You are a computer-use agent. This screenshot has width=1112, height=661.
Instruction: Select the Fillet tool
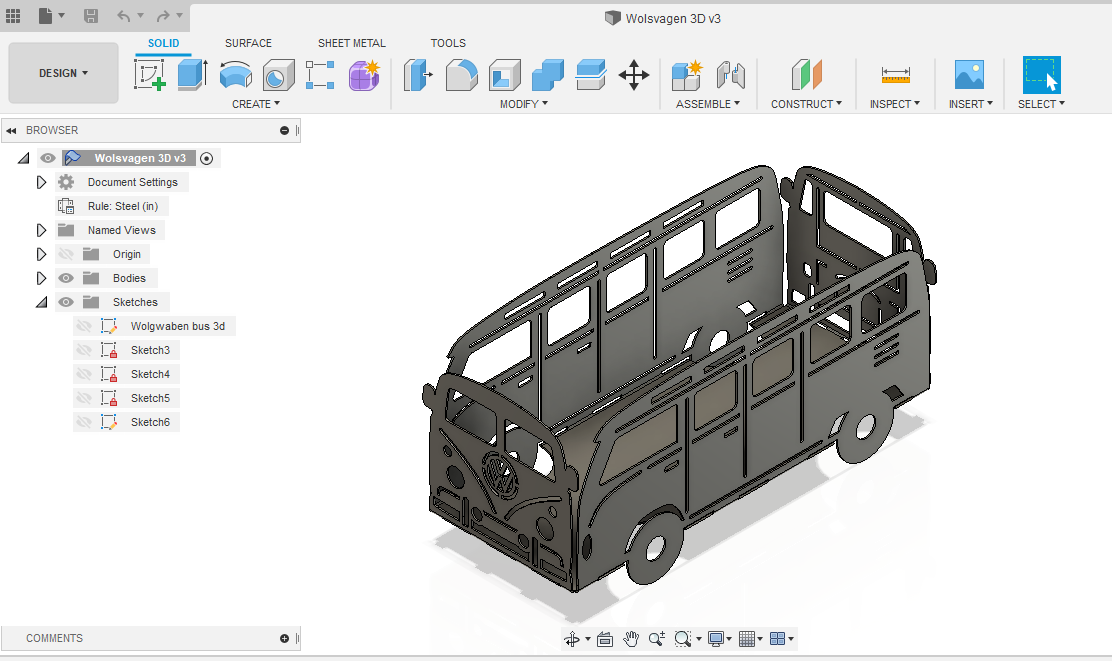pyautogui.click(x=461, y=74)
